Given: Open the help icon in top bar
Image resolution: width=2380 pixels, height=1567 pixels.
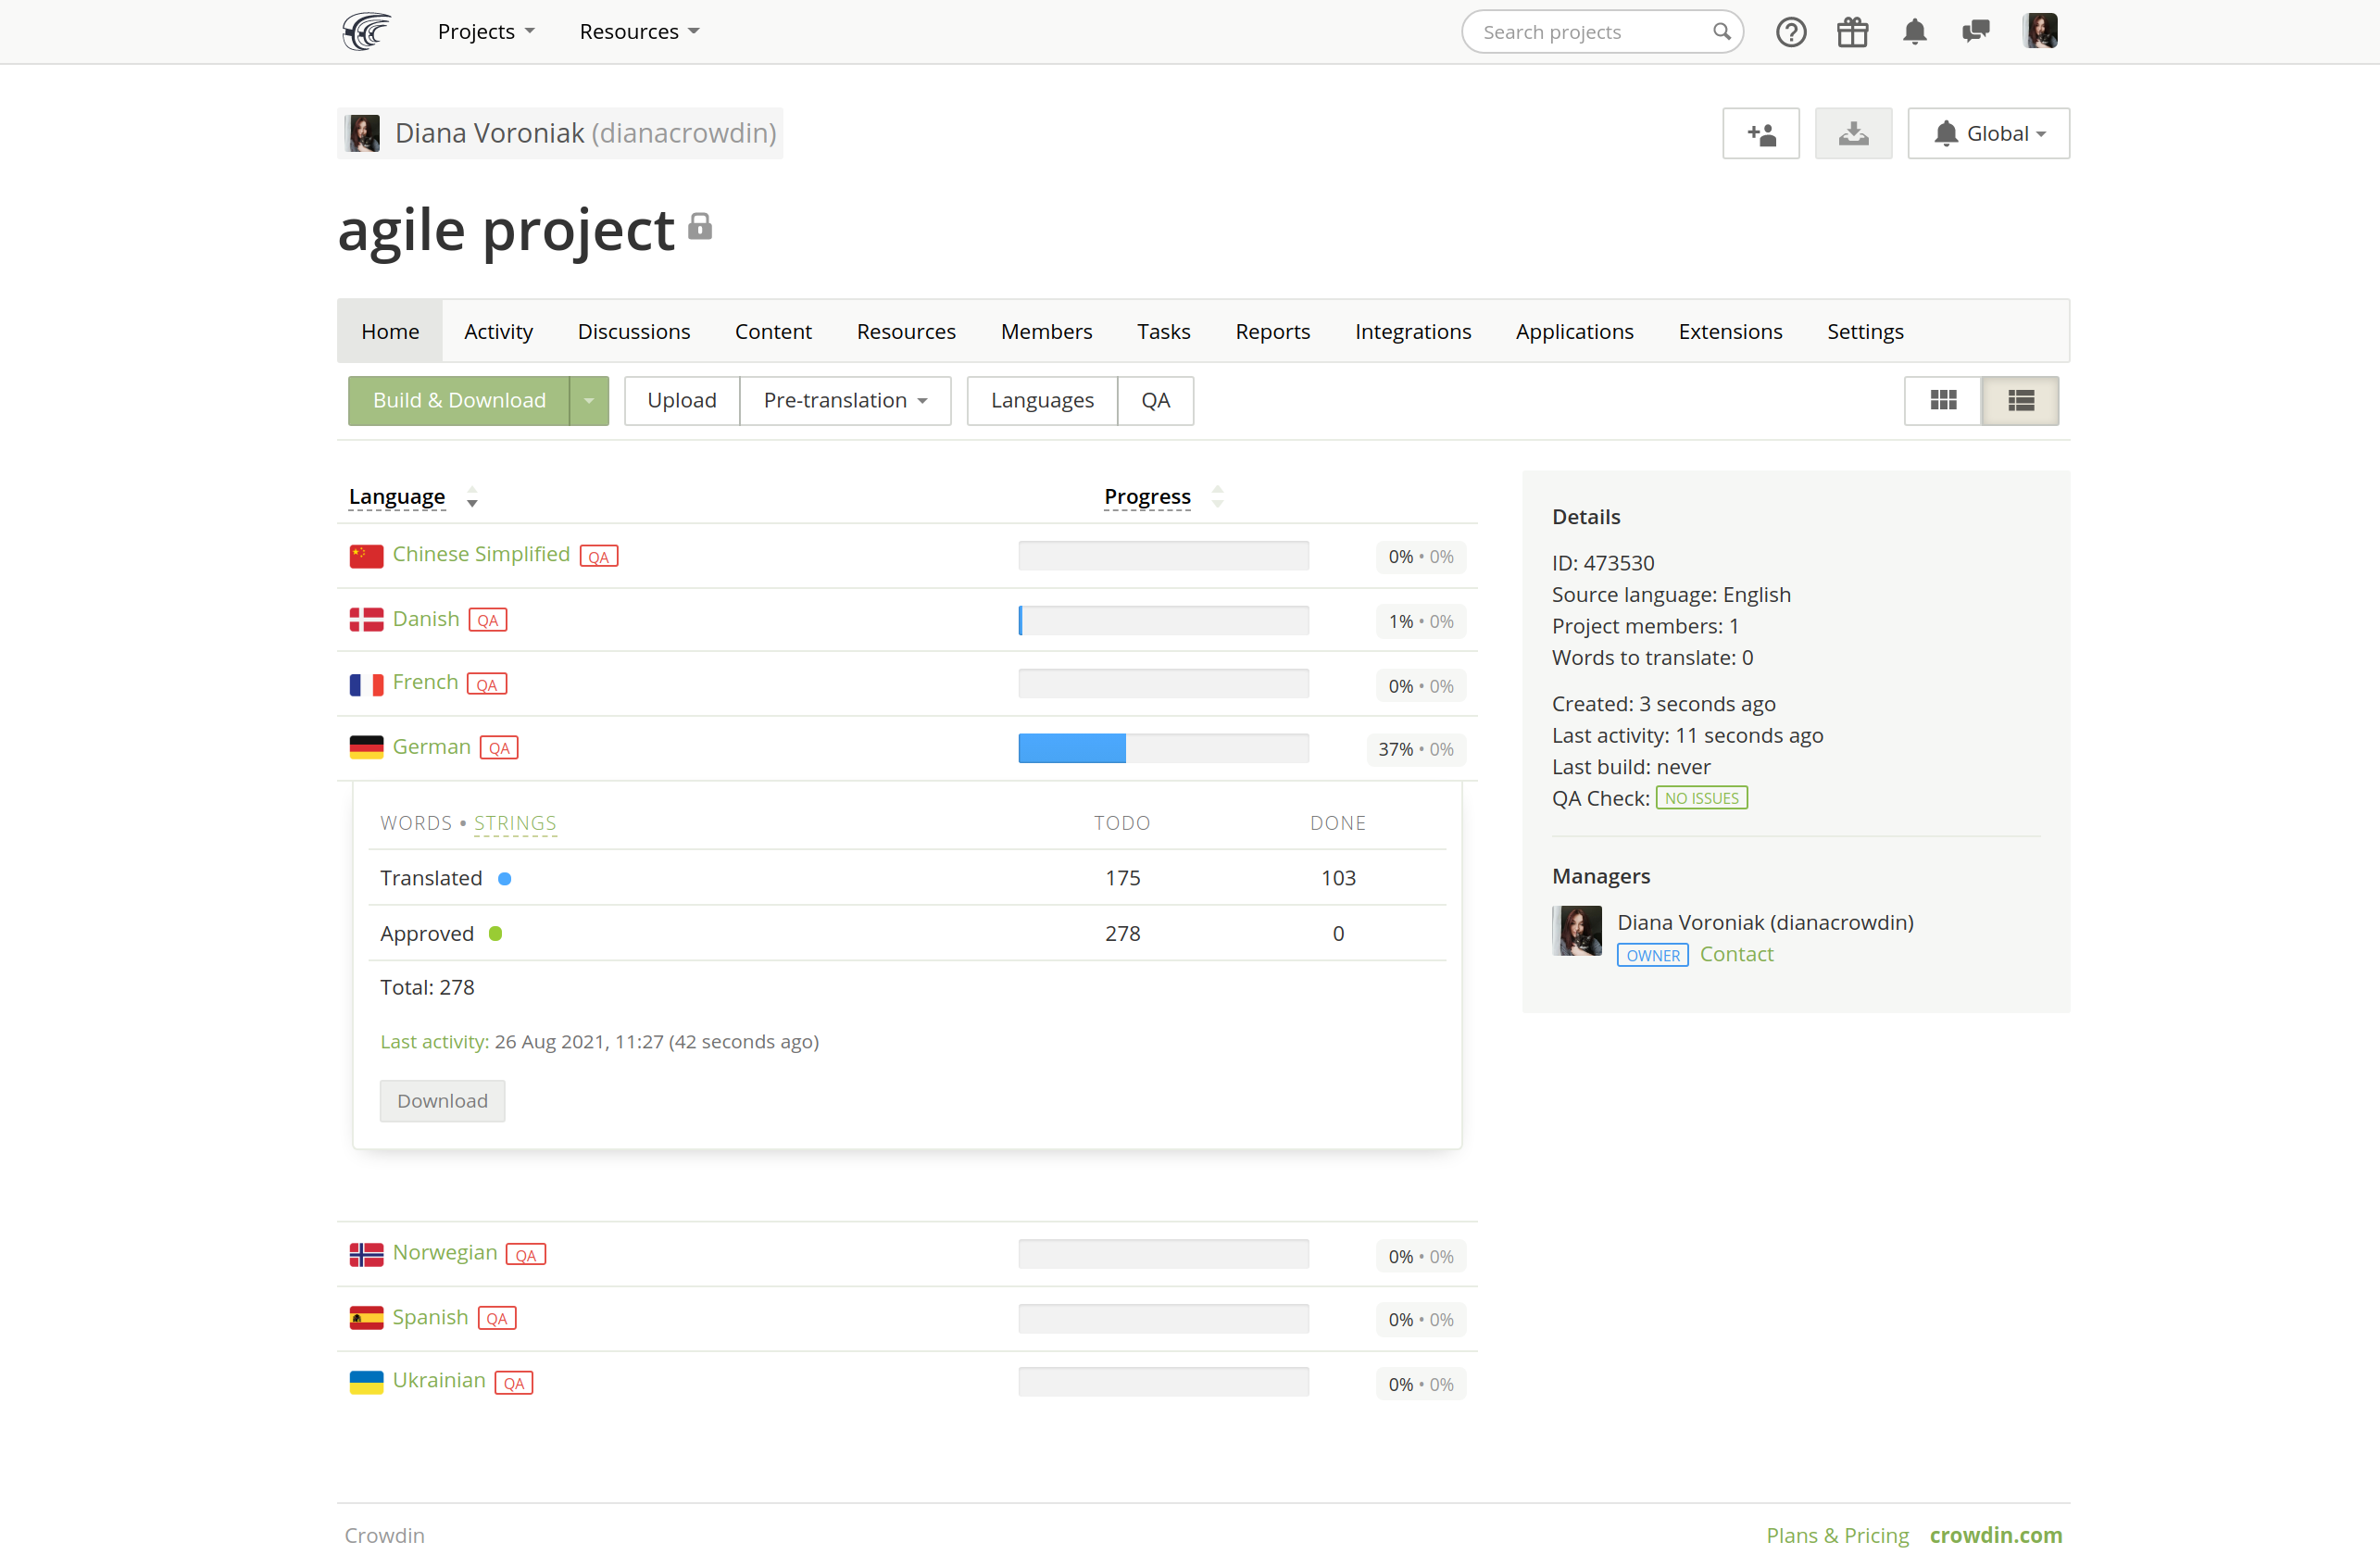Looking at the screenshot, I should pyautogui.click(x=1791, y=31).
